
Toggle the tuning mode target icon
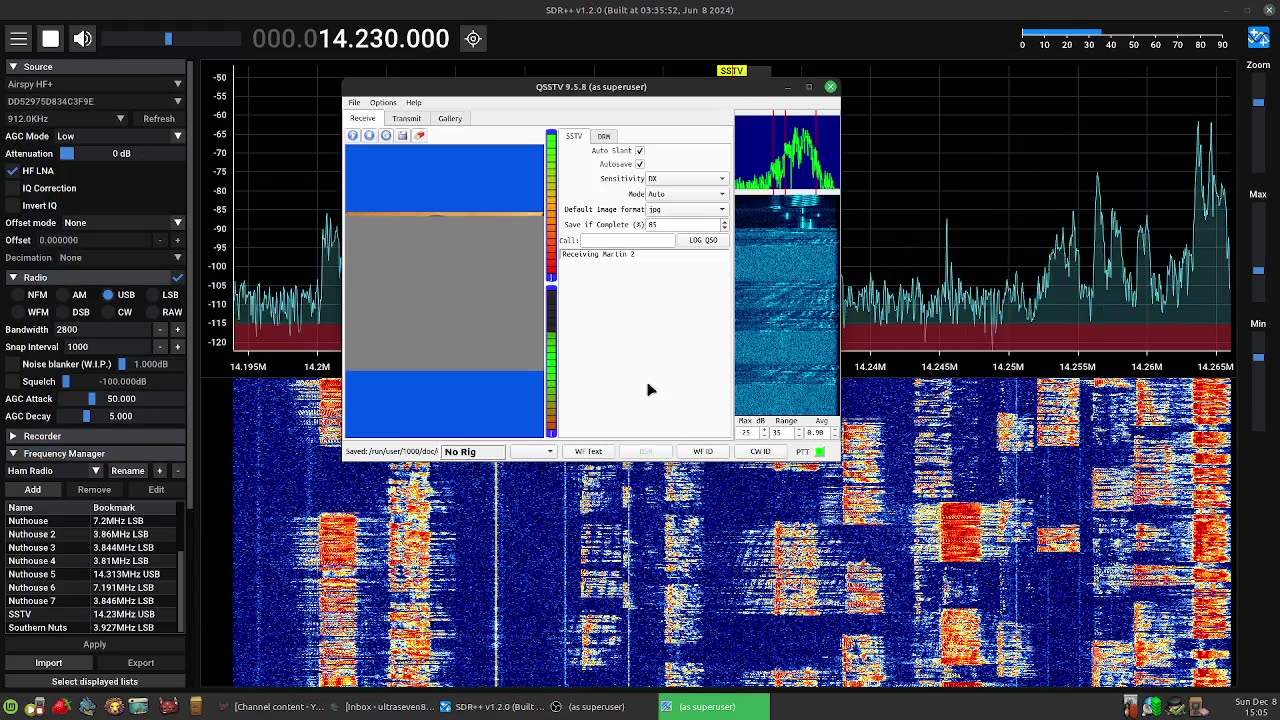coord(474,39)
